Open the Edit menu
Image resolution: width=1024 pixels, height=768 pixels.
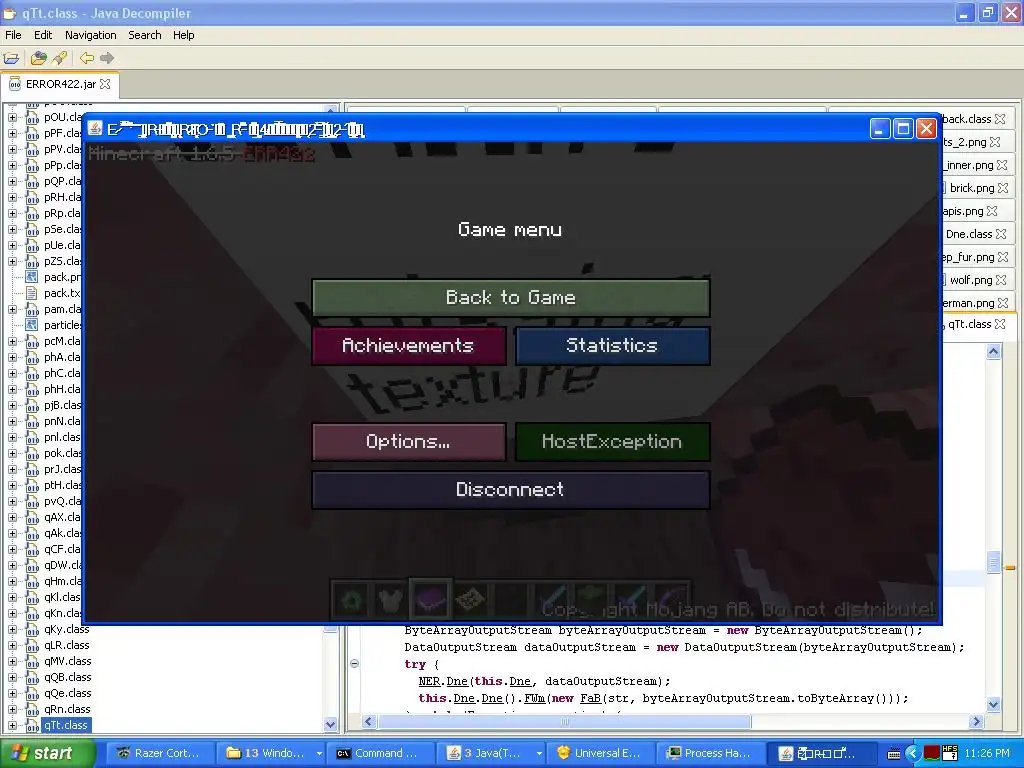point(43,35)
